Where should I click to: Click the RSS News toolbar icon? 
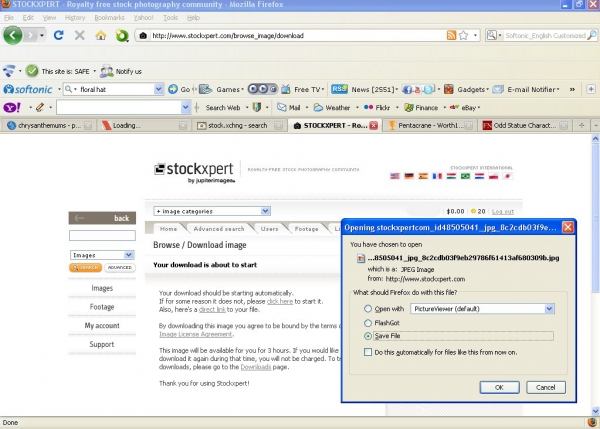coord(339,89)
